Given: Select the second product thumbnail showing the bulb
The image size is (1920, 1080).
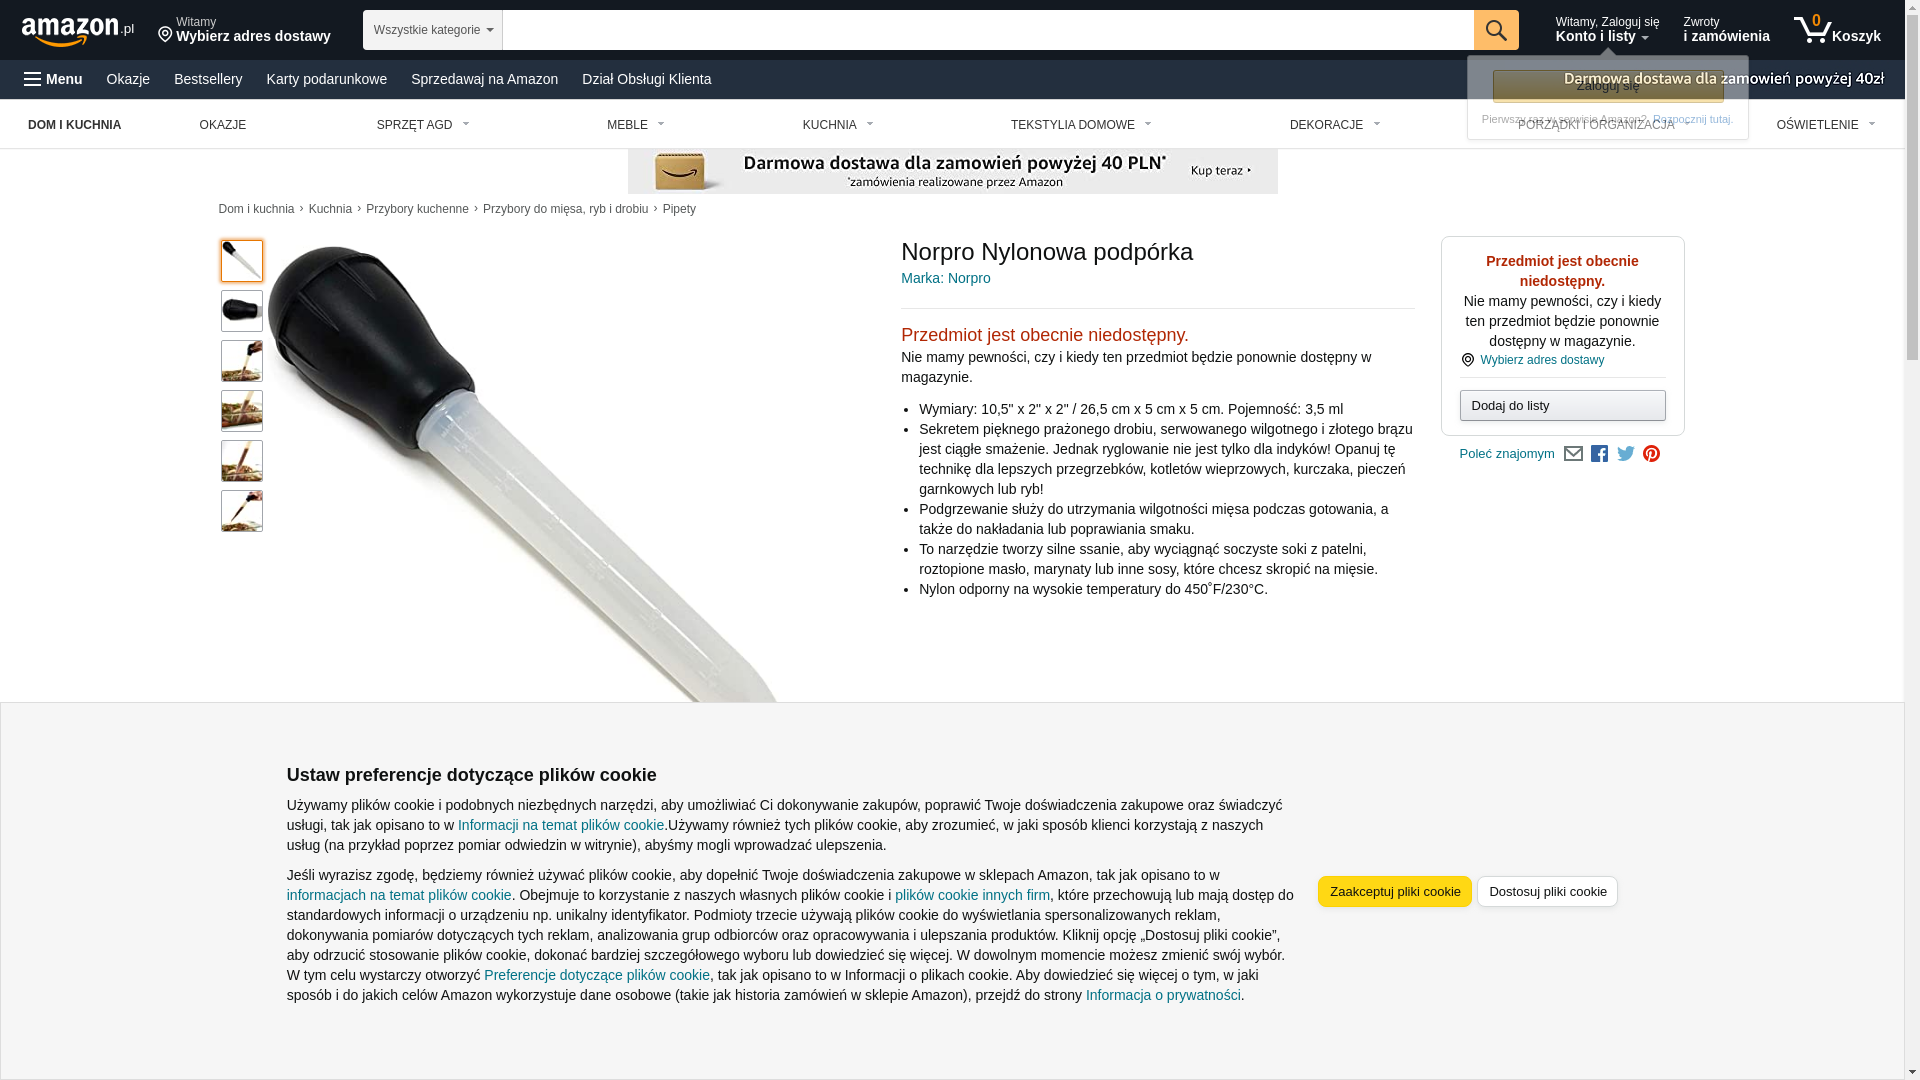Looking at the screenshot, I should (242, 311).
